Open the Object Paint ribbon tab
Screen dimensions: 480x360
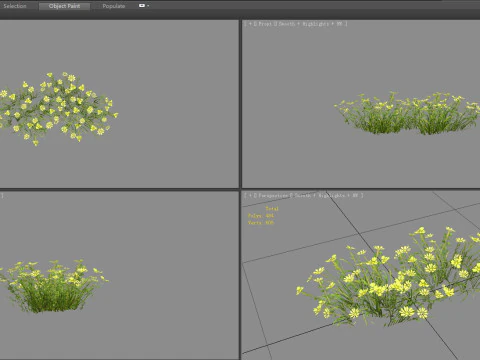tap(64, 6)
